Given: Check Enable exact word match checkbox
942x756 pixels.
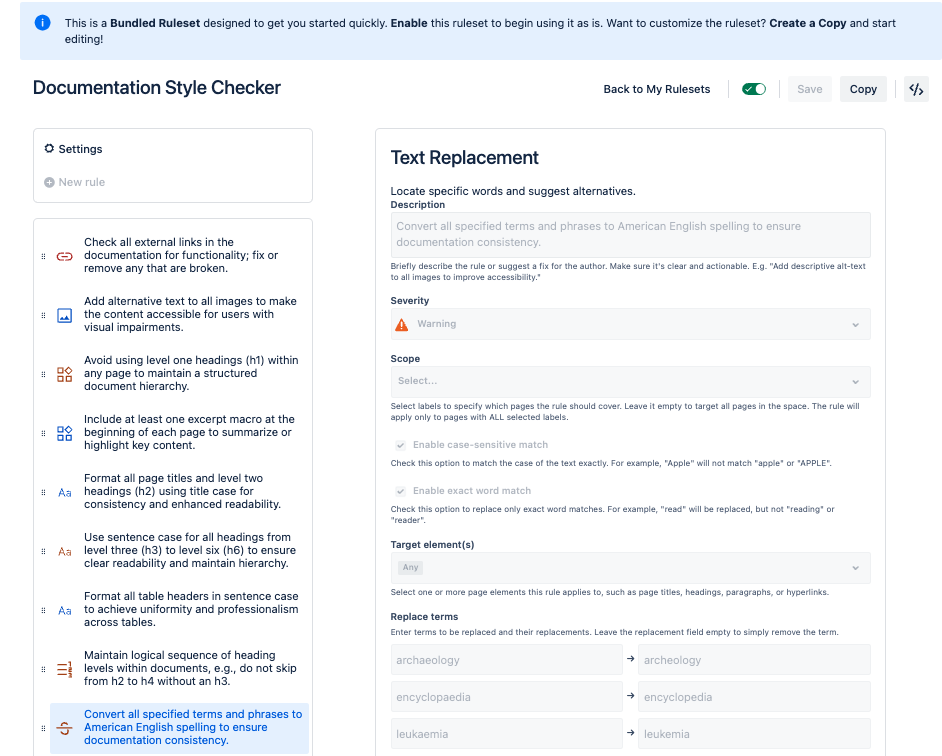Looking at the screenshot, I should tap(400, 491).
